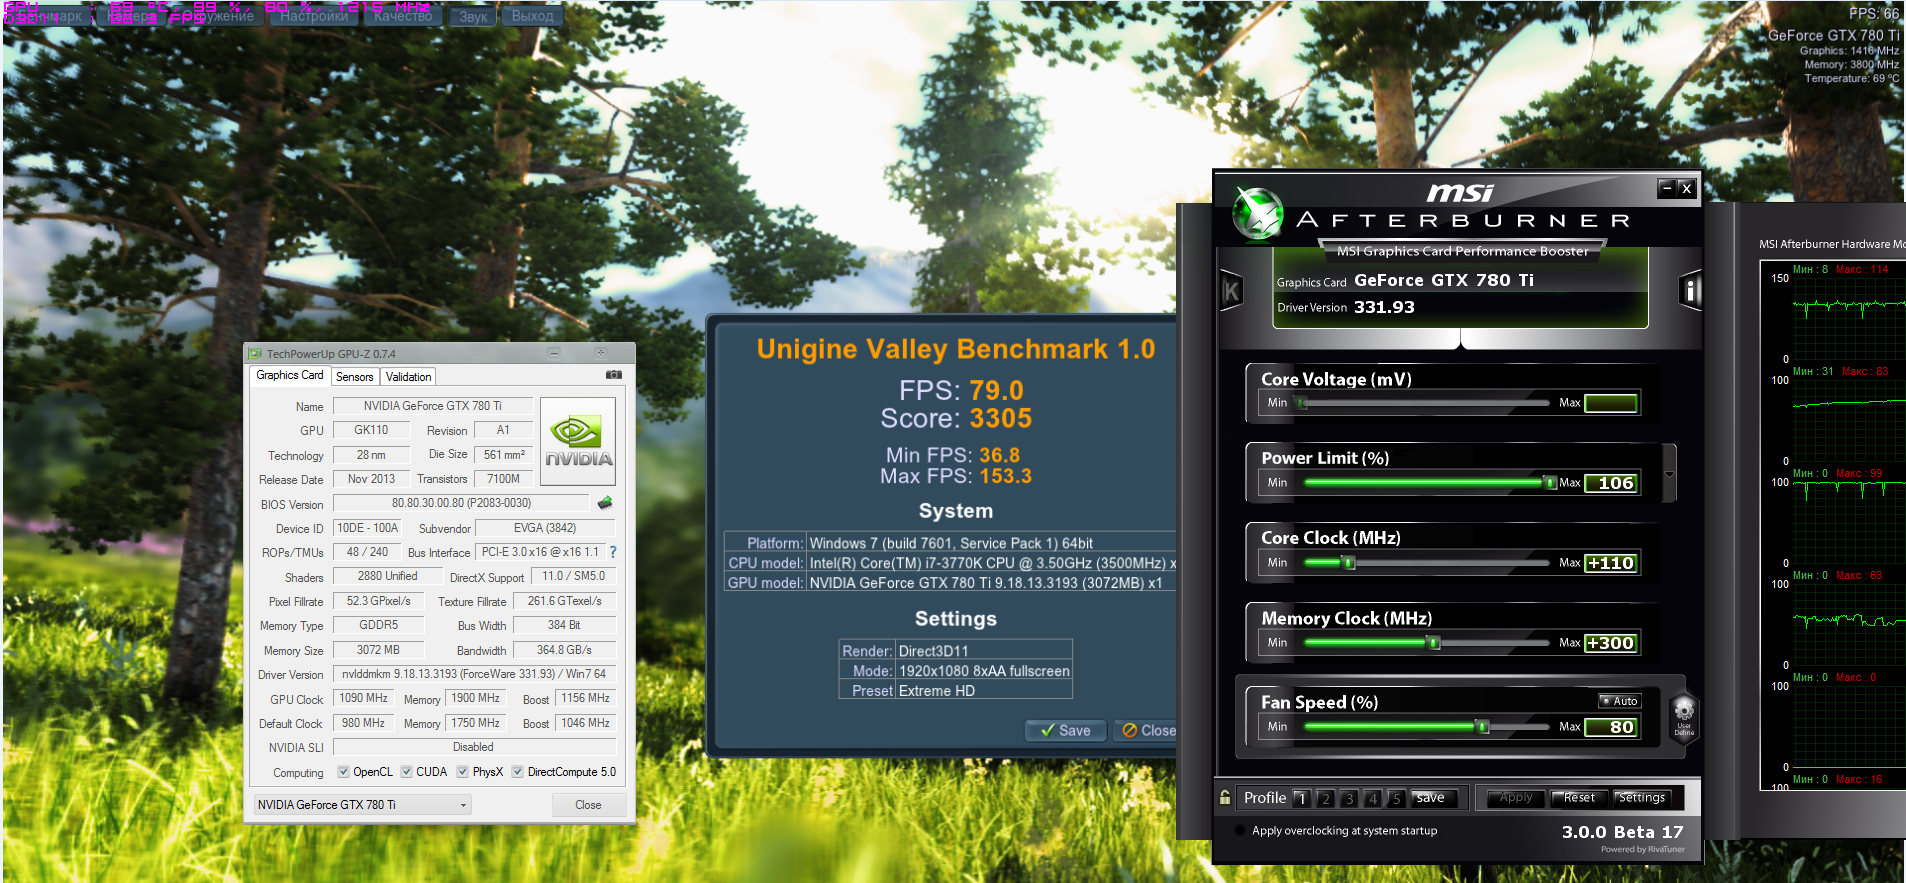Click the Subvendor field EVGA (3842)
Viewport: 1906px width, 883px height.
tap(545, 528)
